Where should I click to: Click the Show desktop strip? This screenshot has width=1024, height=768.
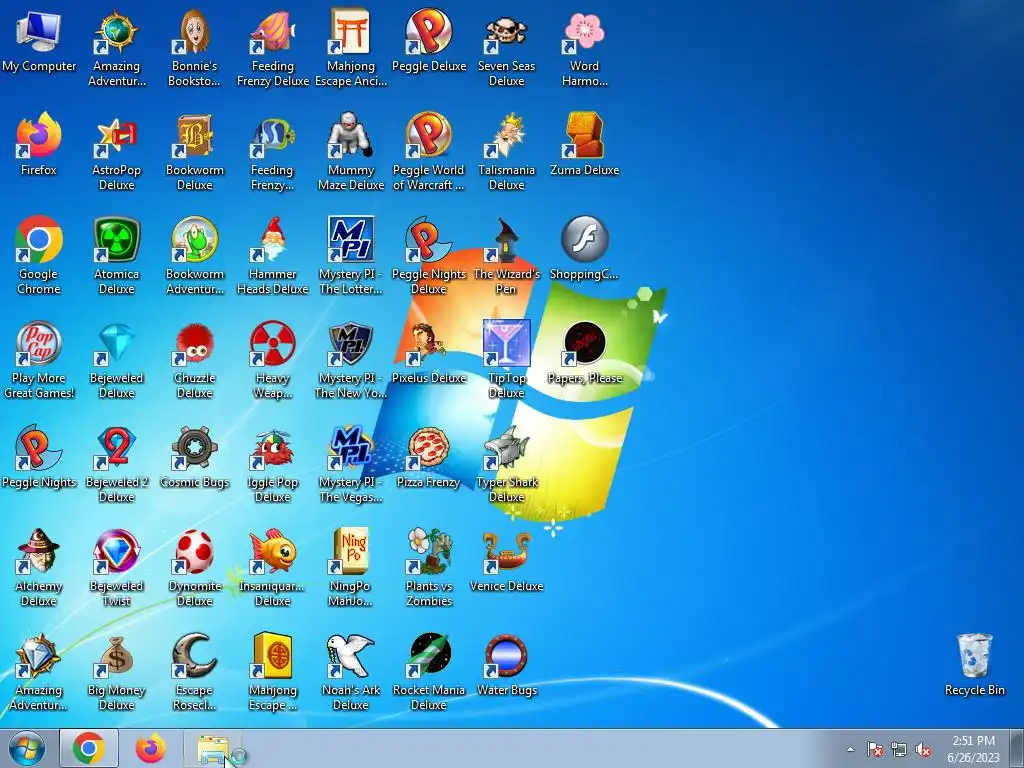point(1019,748)
